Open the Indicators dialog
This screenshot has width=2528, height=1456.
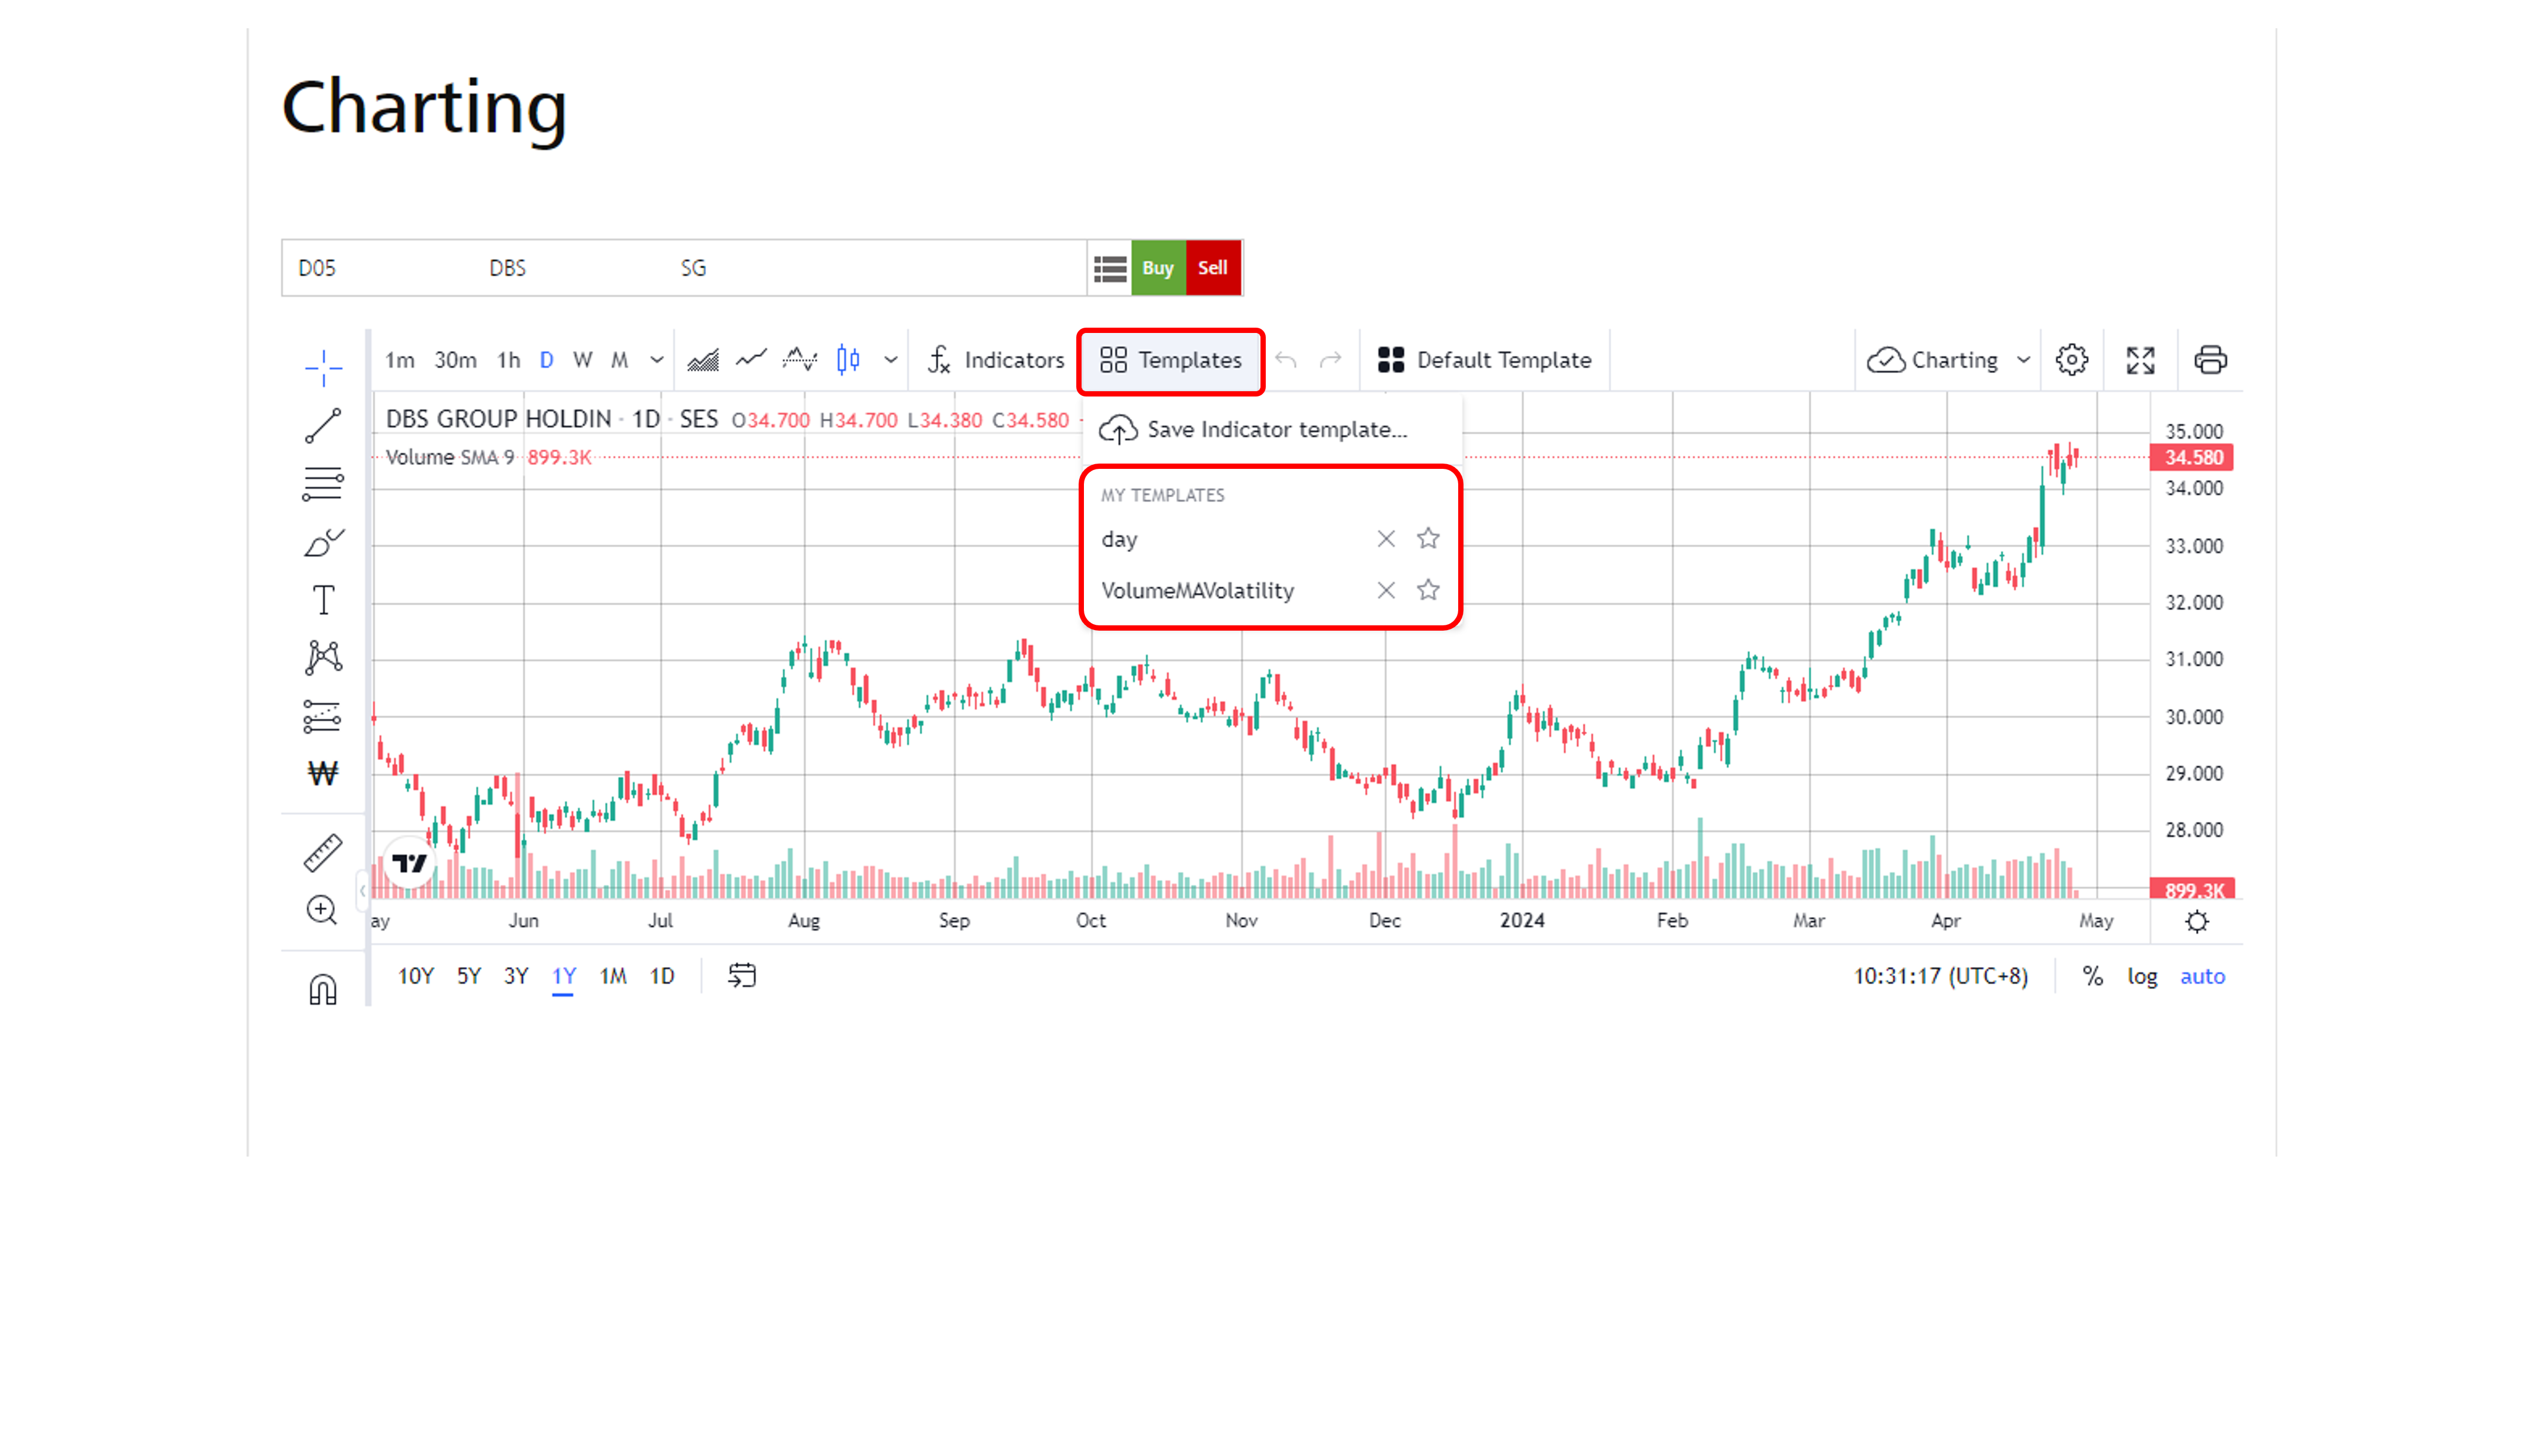pos(996,360)
